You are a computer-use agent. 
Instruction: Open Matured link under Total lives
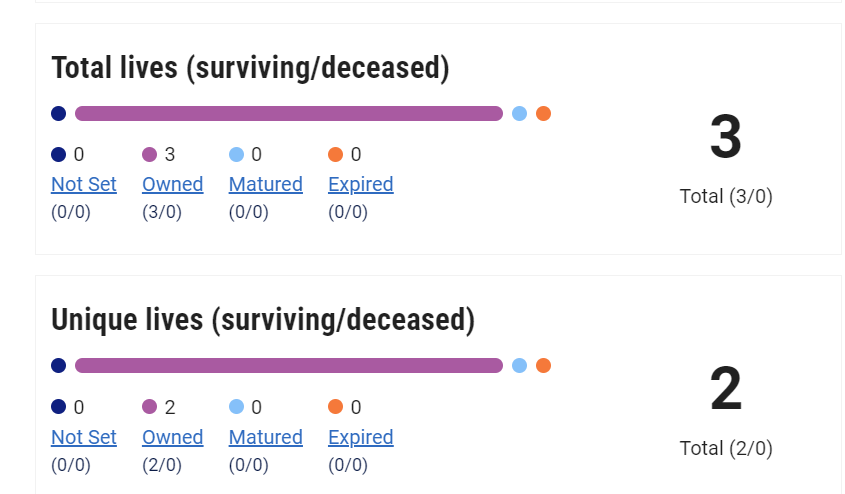tap(265, 184)
